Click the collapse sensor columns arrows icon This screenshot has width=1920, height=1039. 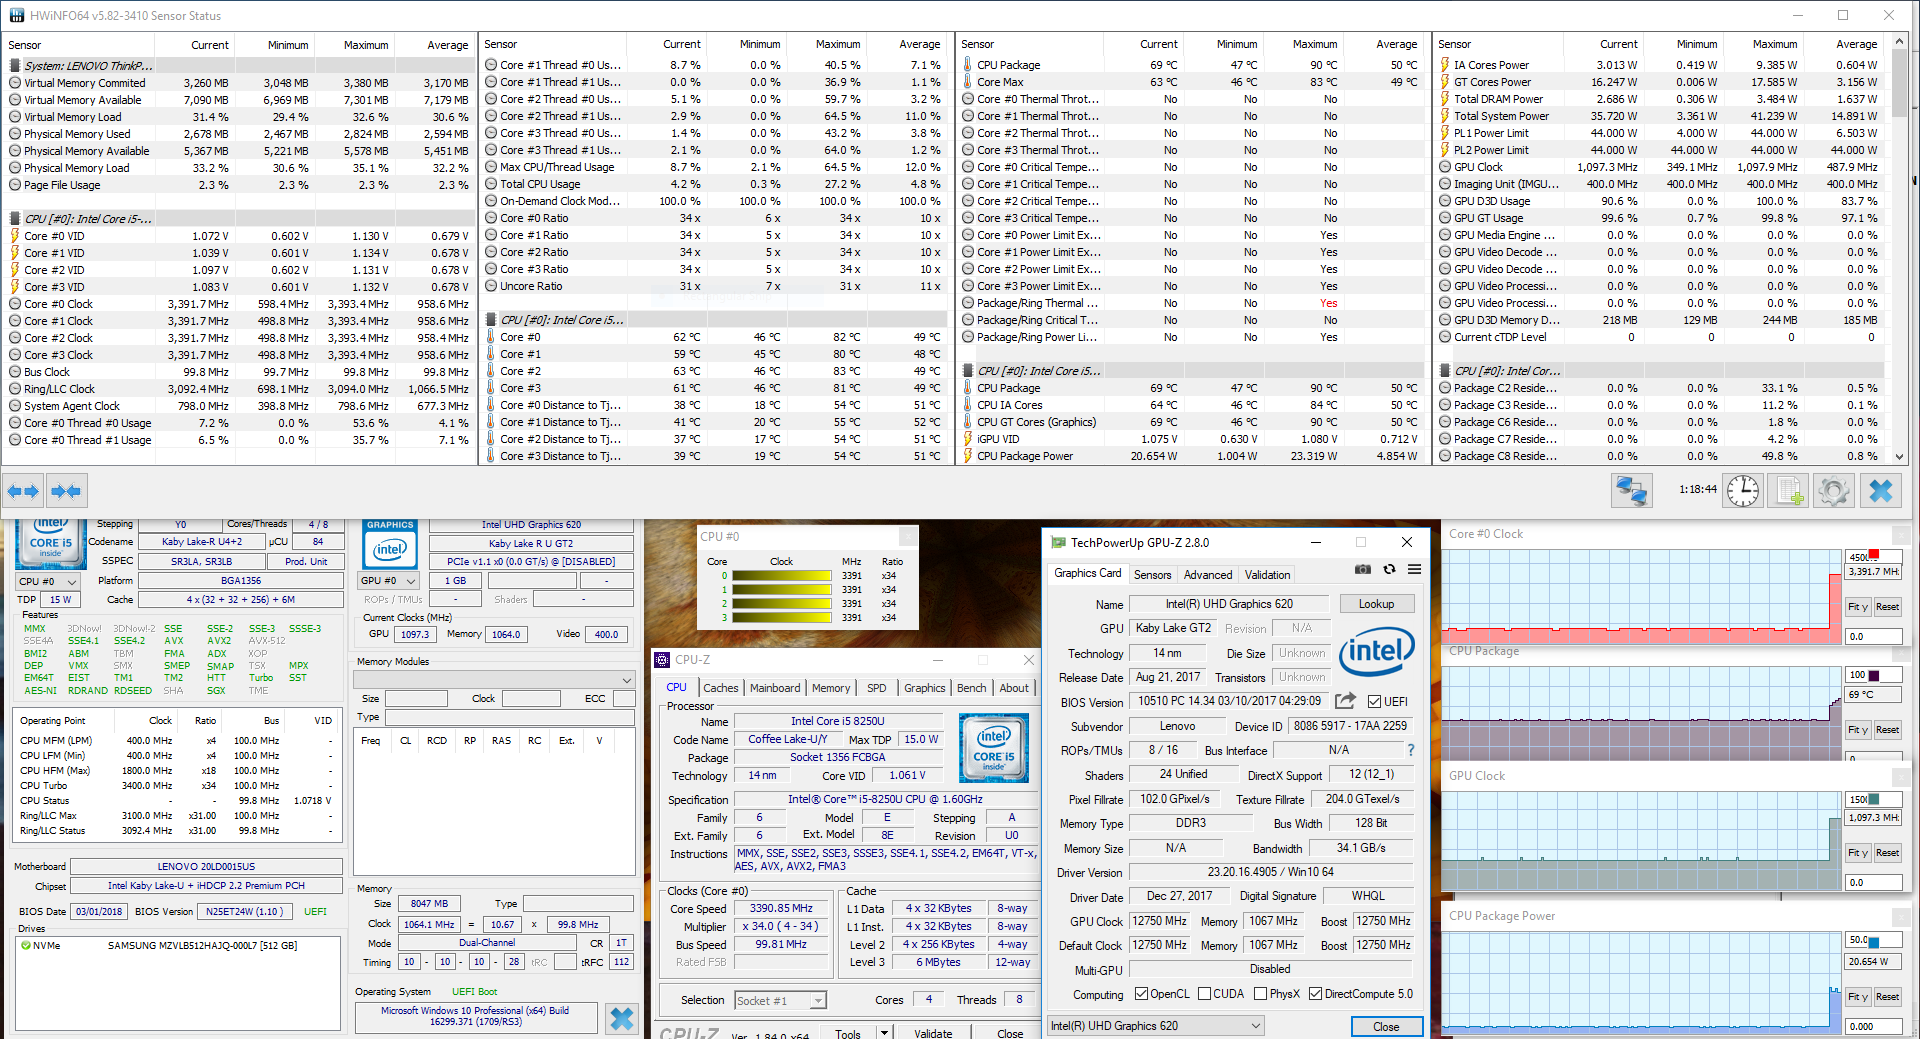tap(66, 491)
